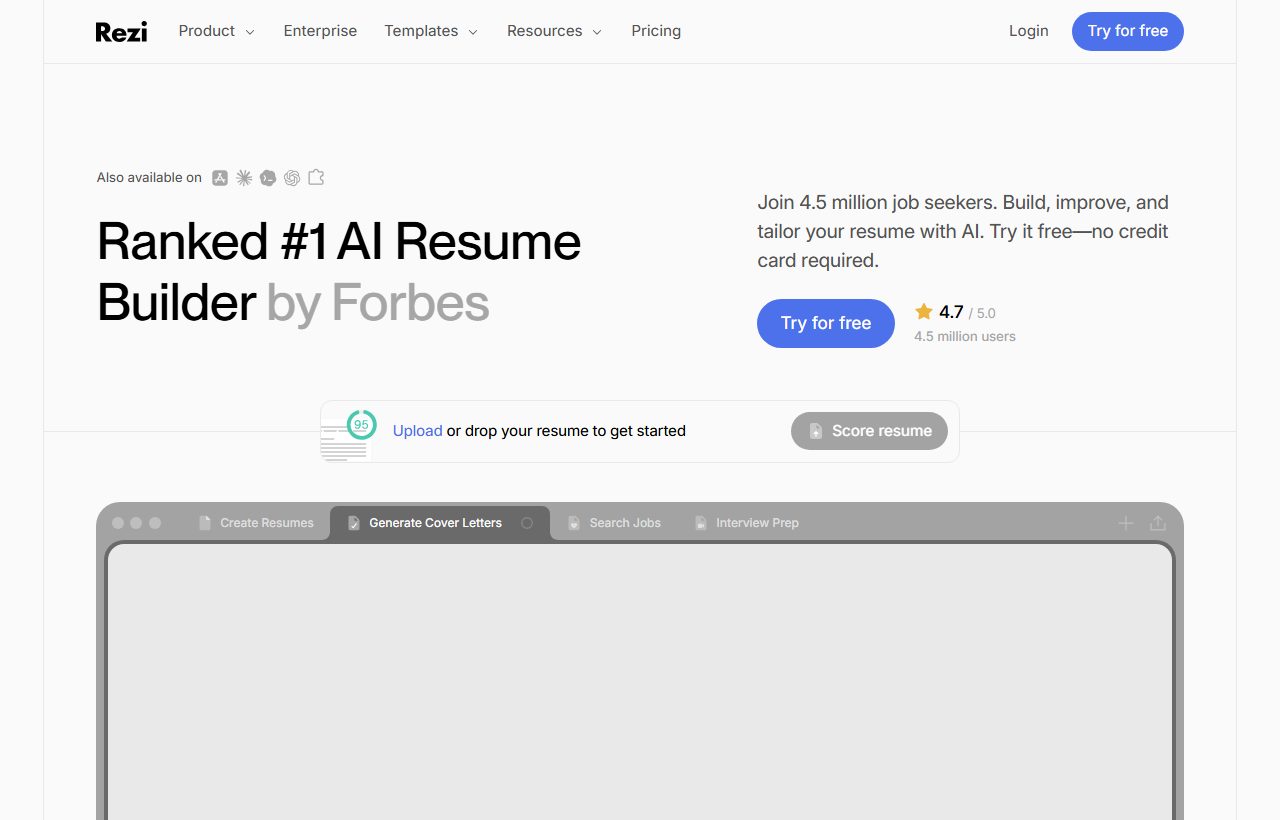
Task: Switch to the Interview Prep tab
Action: (x=747, y=523)
